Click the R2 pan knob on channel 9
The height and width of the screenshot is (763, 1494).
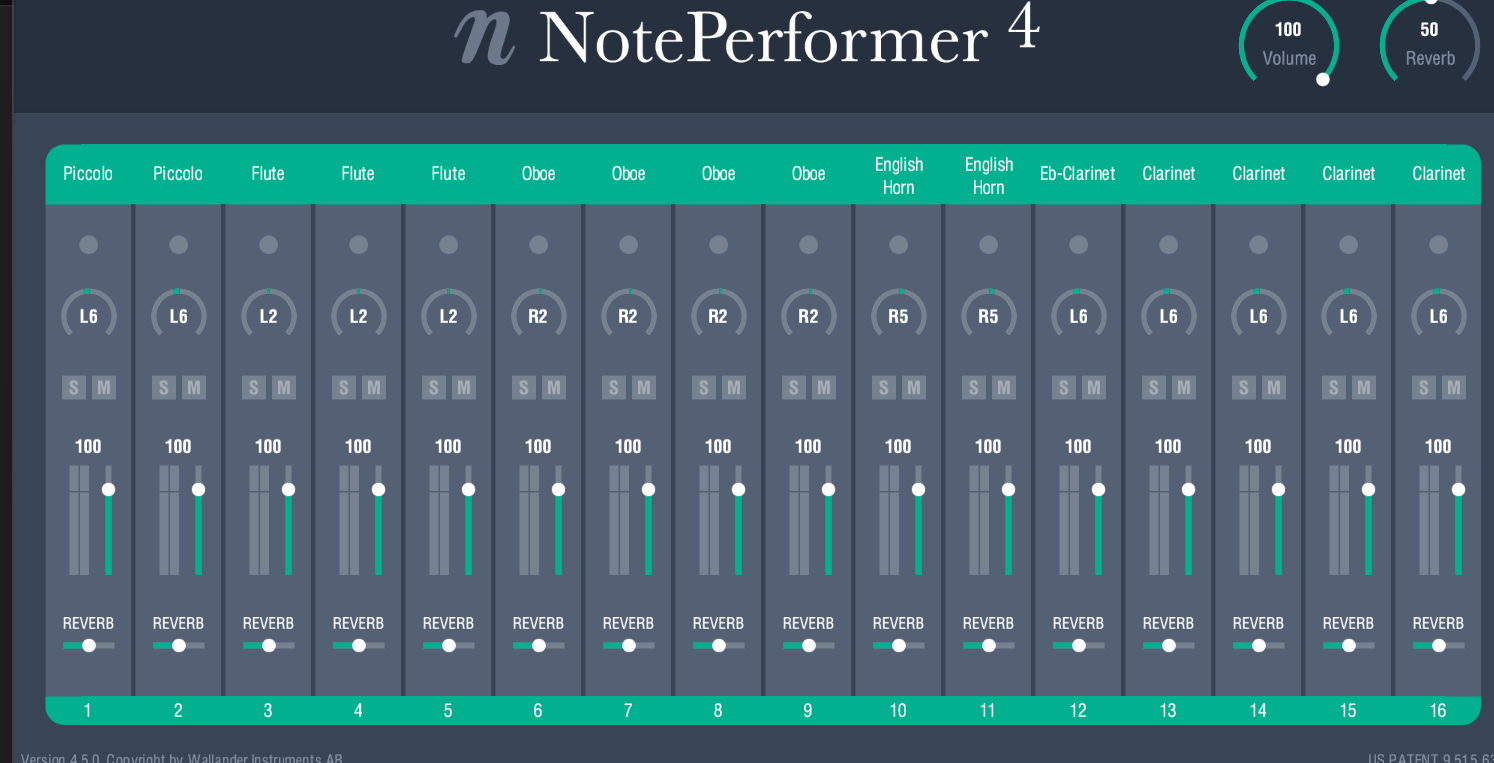click(x=809, y=315)
